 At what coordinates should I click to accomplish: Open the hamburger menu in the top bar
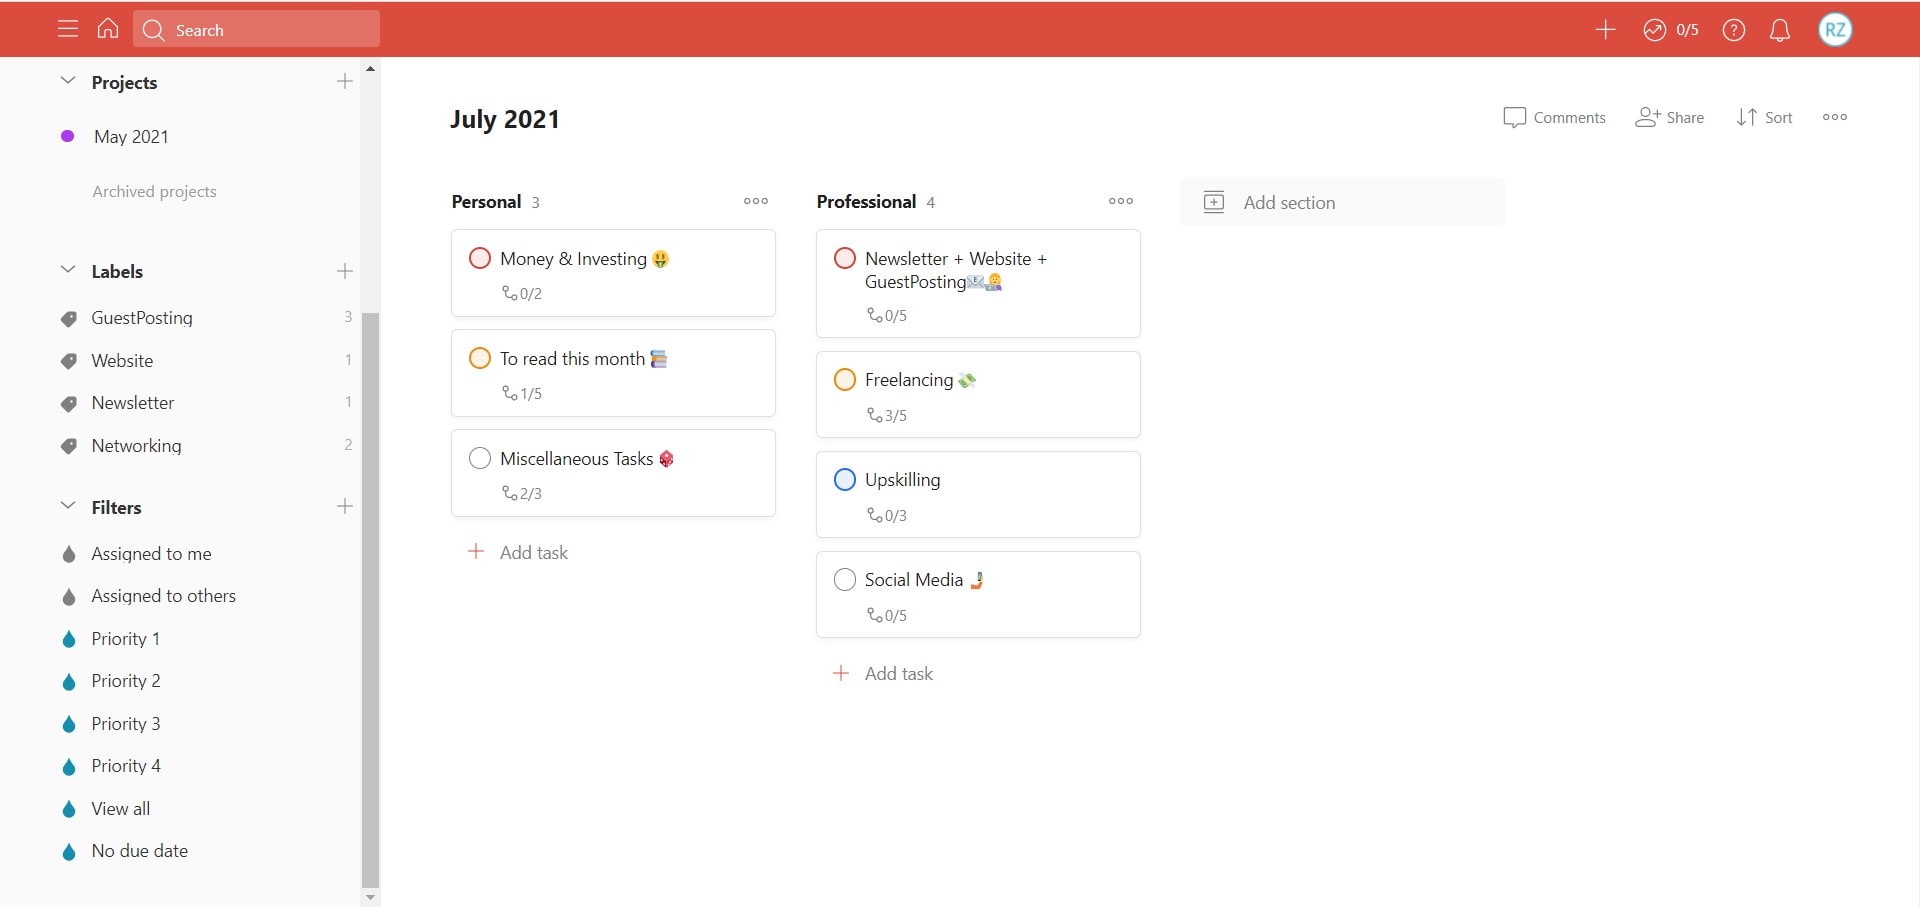[68, 29]
